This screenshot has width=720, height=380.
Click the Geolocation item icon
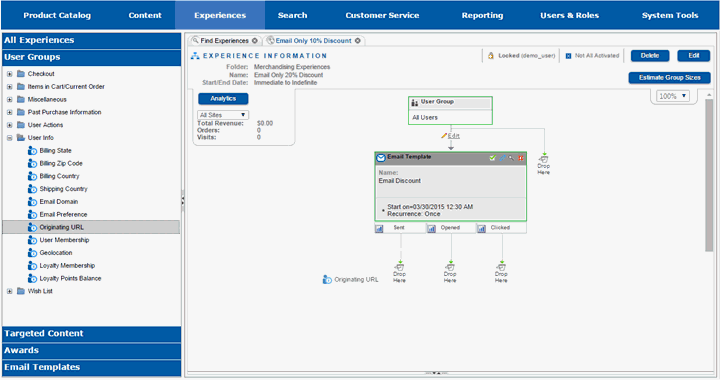(32, 253)
